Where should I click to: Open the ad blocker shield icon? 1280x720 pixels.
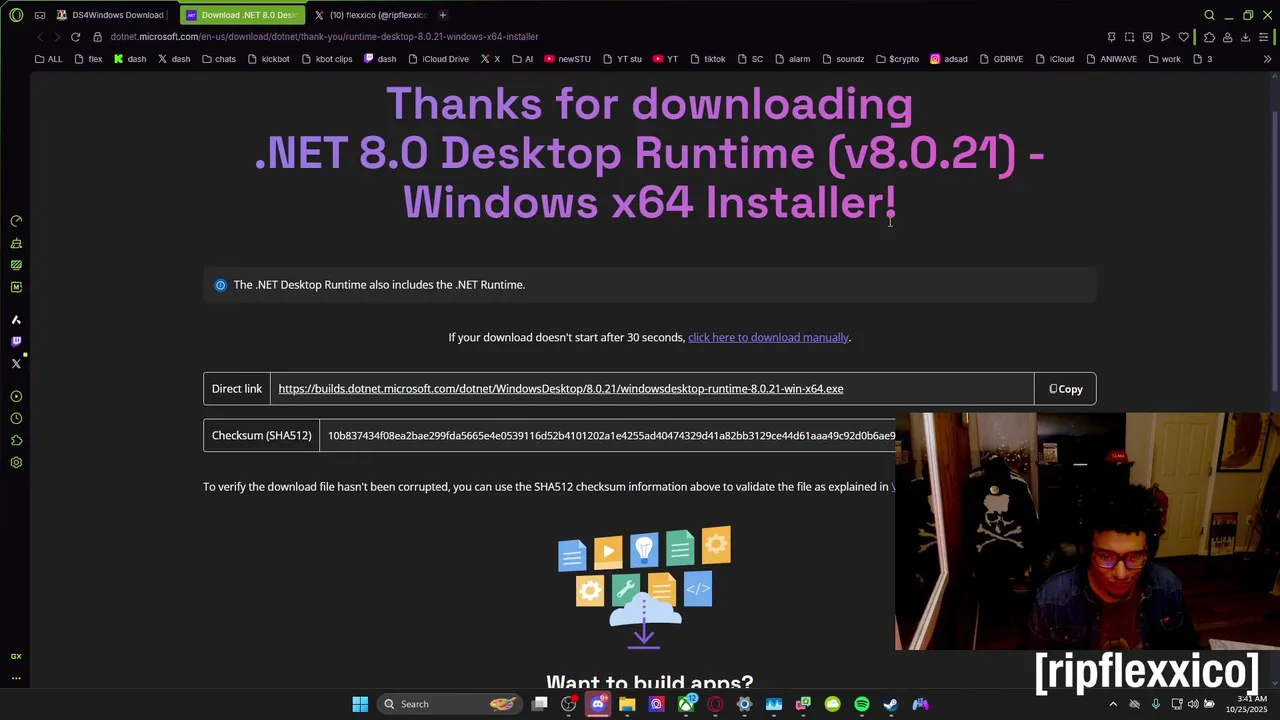(x=1147, y=37)
